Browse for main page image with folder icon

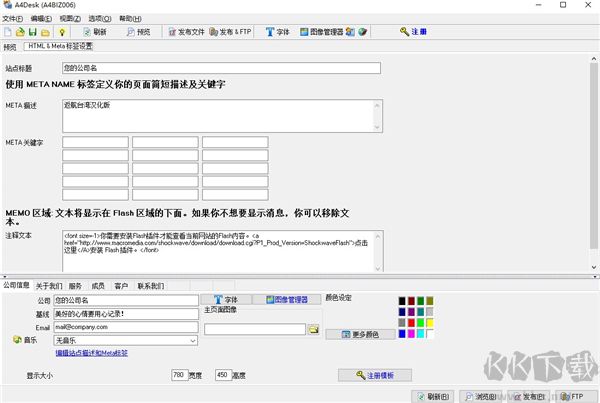tap(314, 329)
